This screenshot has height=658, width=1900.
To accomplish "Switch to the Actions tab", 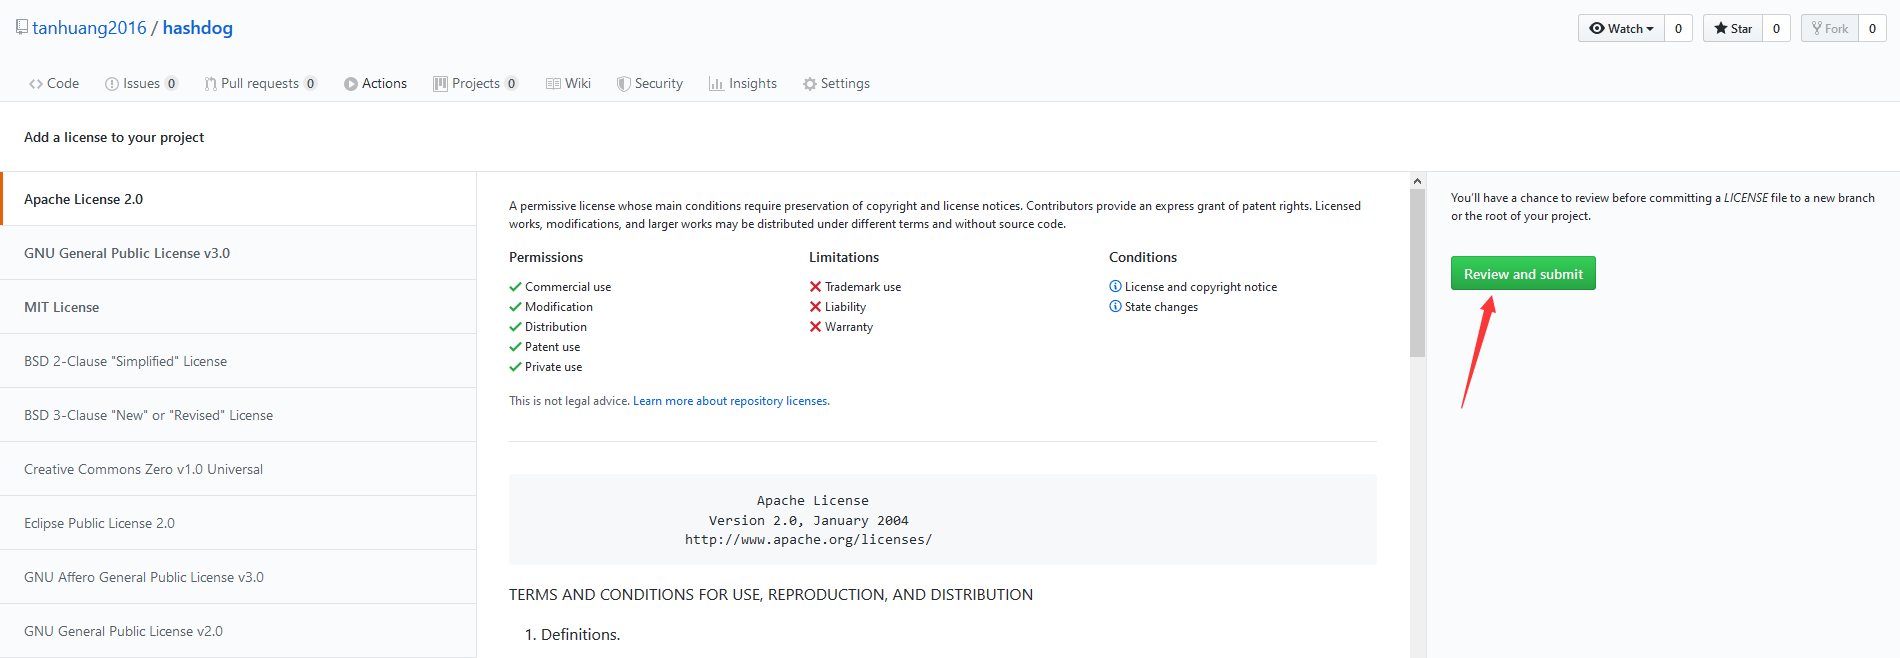I will click(x=375, y=83).
